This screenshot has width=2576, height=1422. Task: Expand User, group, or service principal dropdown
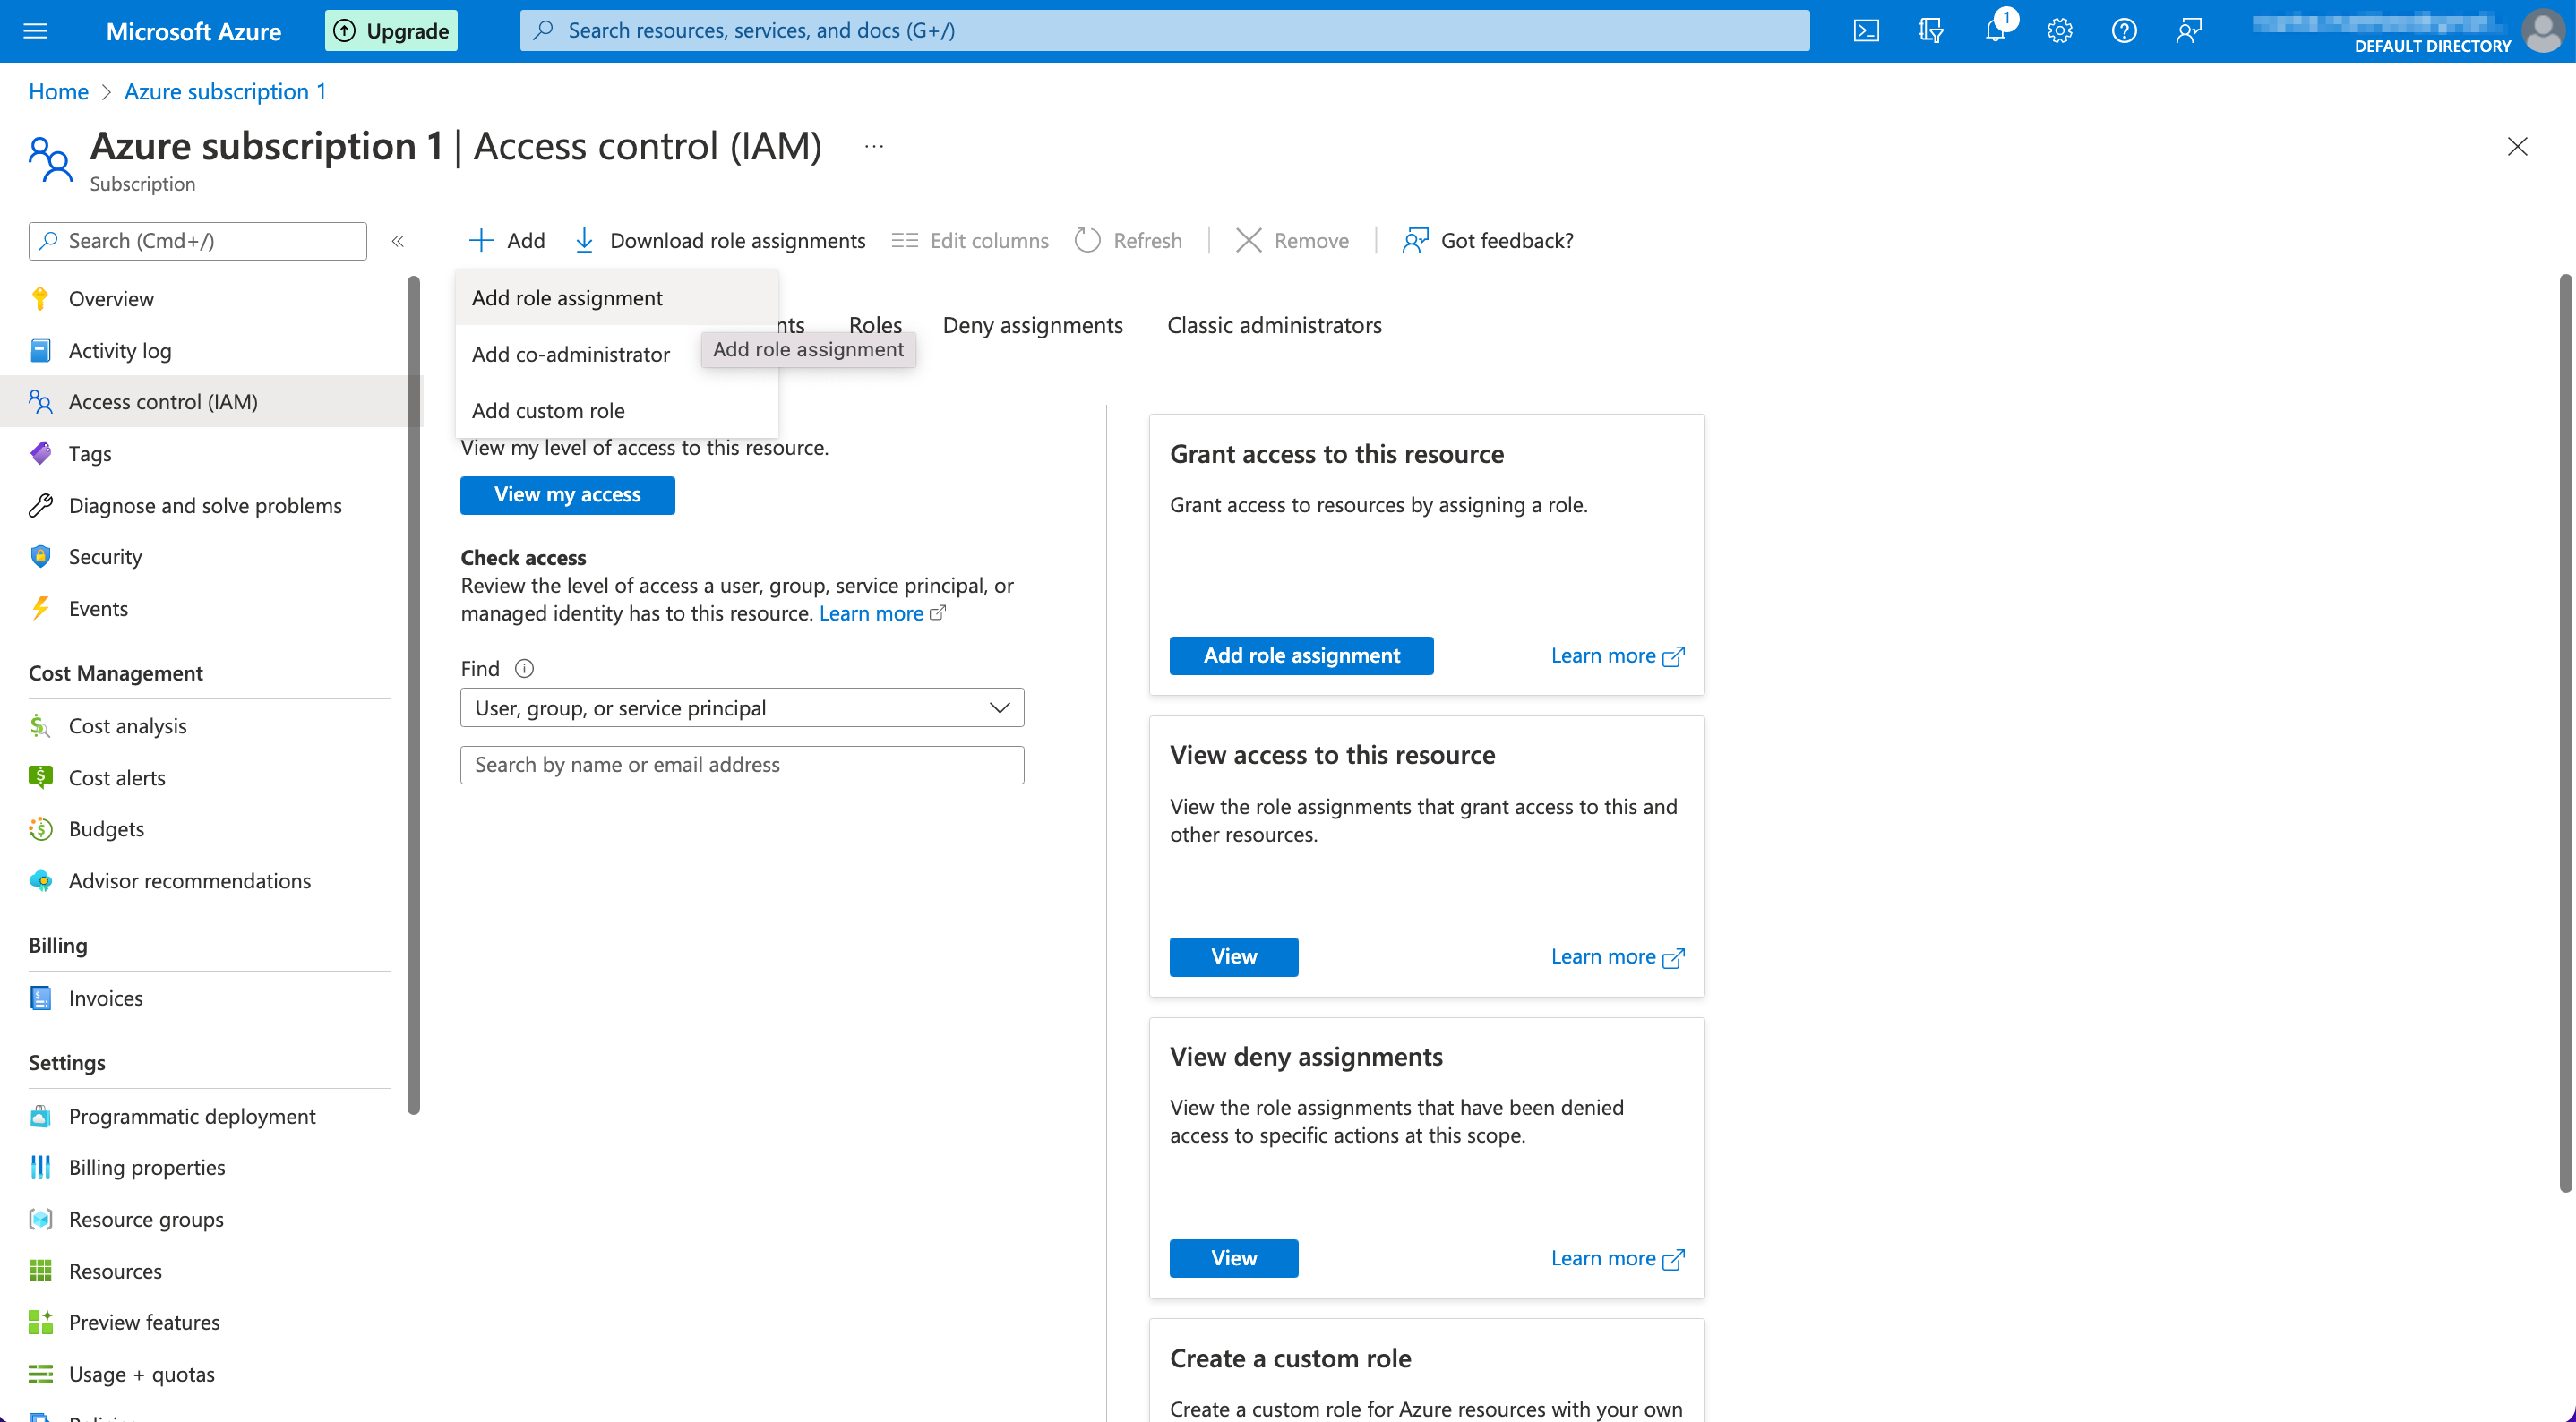[741, 707]
